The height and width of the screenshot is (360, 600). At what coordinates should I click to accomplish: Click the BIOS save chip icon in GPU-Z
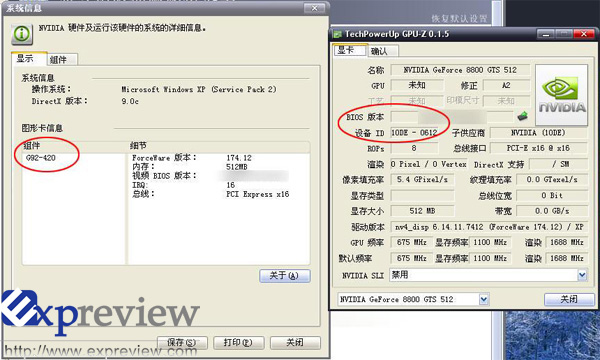tap(523, 116)
